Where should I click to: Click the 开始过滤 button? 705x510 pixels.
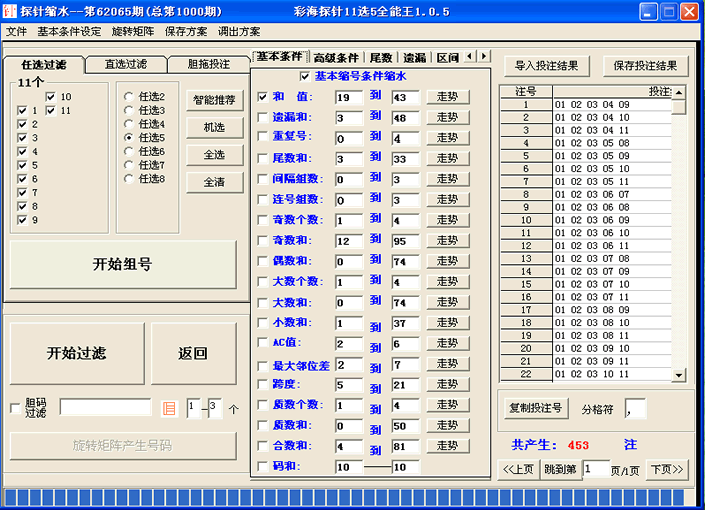76,353
